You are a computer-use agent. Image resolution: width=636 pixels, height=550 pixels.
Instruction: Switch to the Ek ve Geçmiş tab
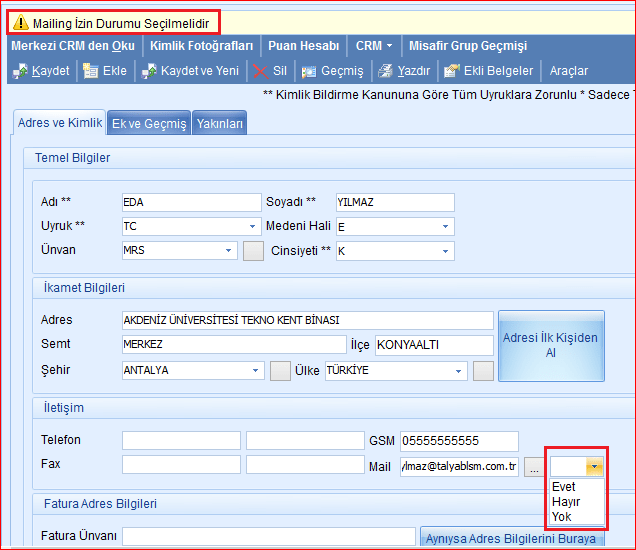[x=149, y=123]
